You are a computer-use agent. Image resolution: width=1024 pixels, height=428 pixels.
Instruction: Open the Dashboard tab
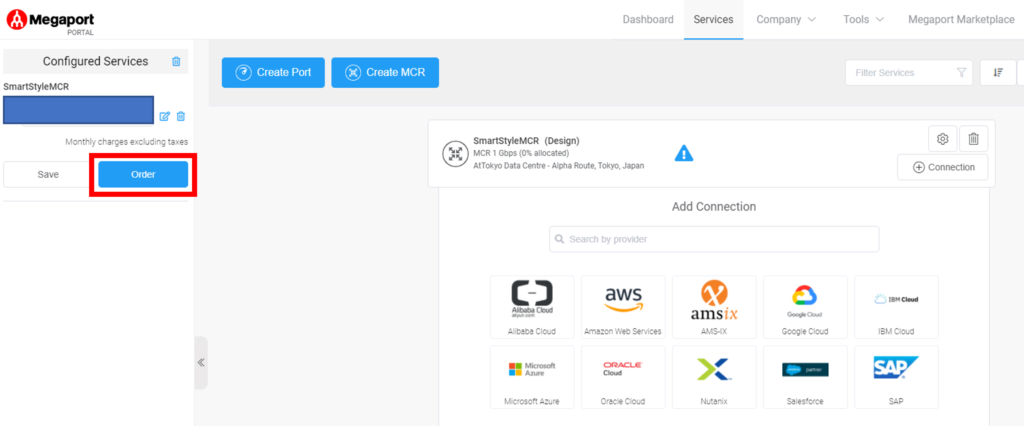[x=648, y=20]
